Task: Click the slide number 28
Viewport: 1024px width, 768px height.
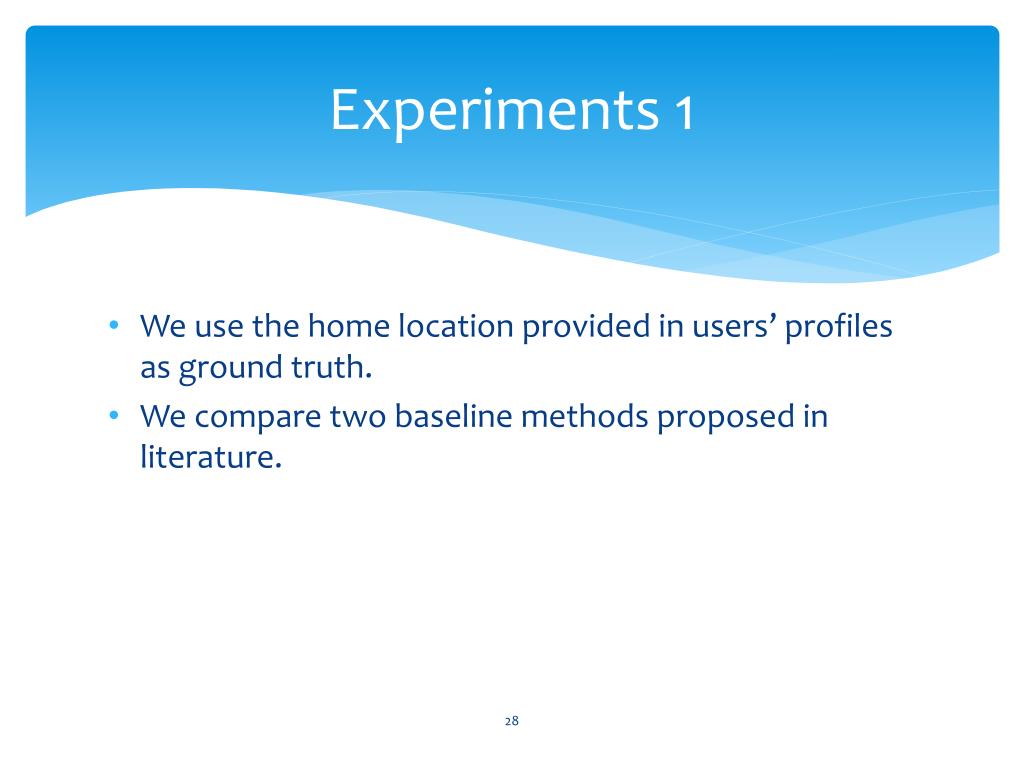Action: pyautogui.click(x=511, y=720)
